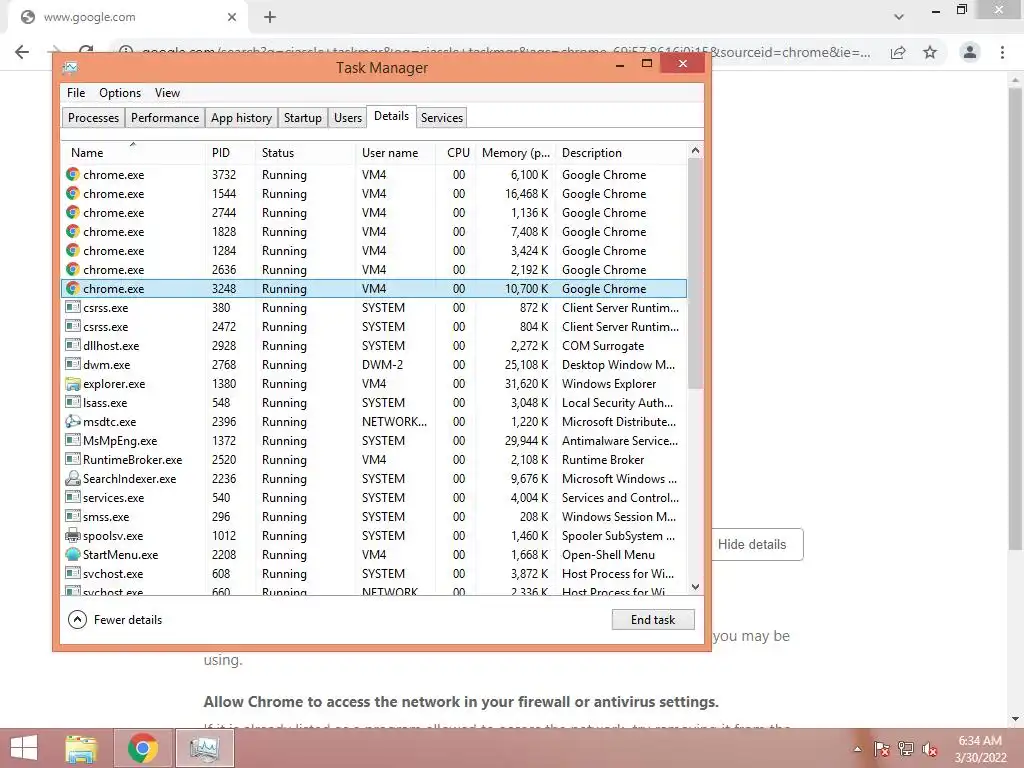Screen dimensions: 1024x768
Task: Click the explorer.exe folder icon
Action: [x=72, y=383]
